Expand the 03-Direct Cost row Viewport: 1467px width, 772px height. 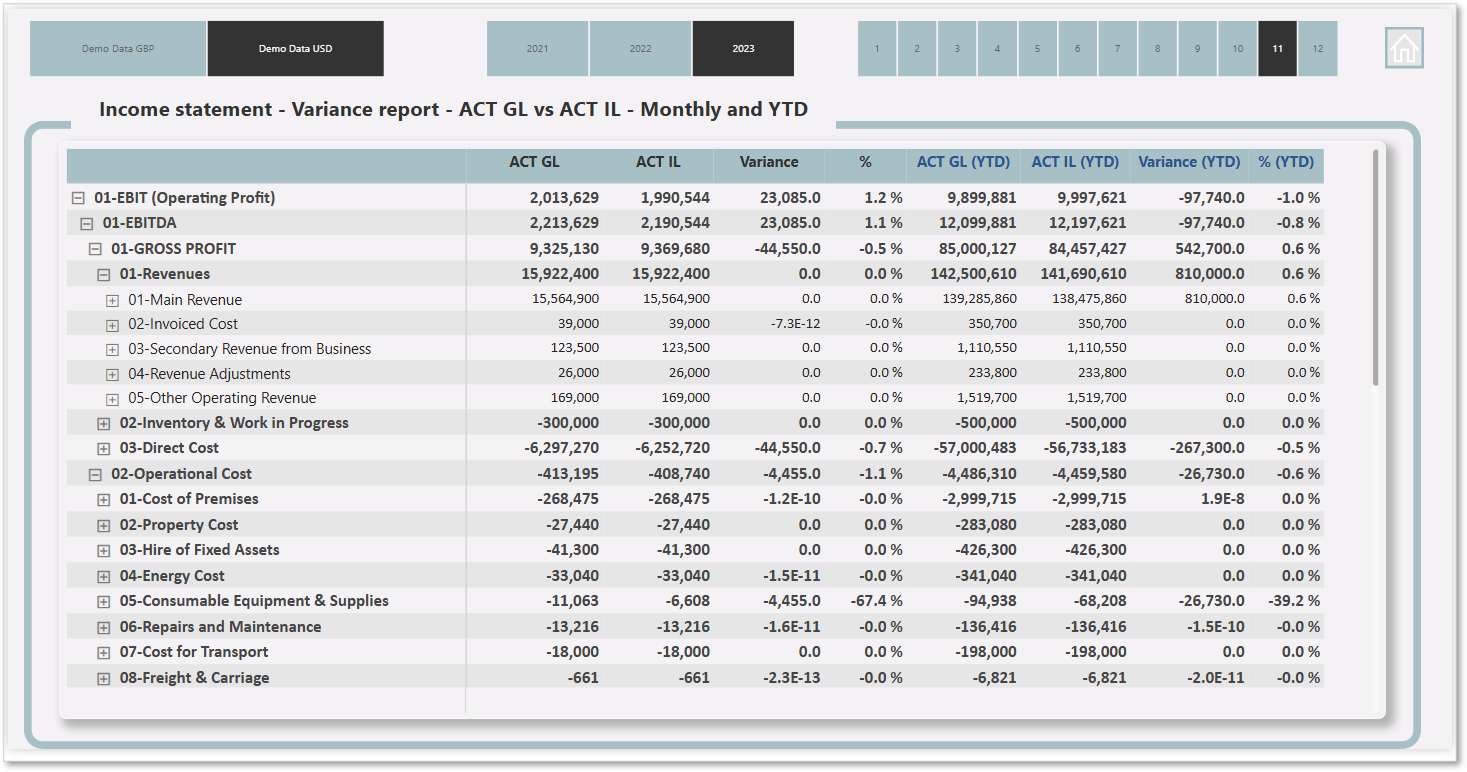coord(103,448)
